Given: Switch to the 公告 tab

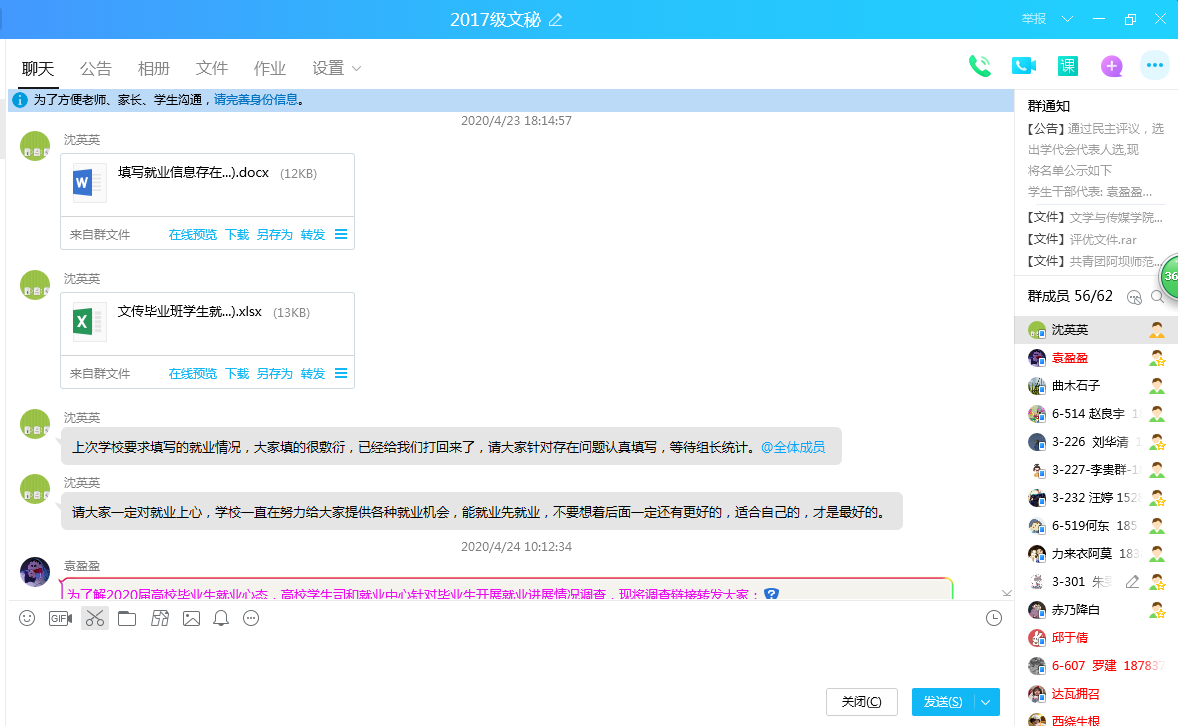Looking at the screenshot, I should coord(96,69).
